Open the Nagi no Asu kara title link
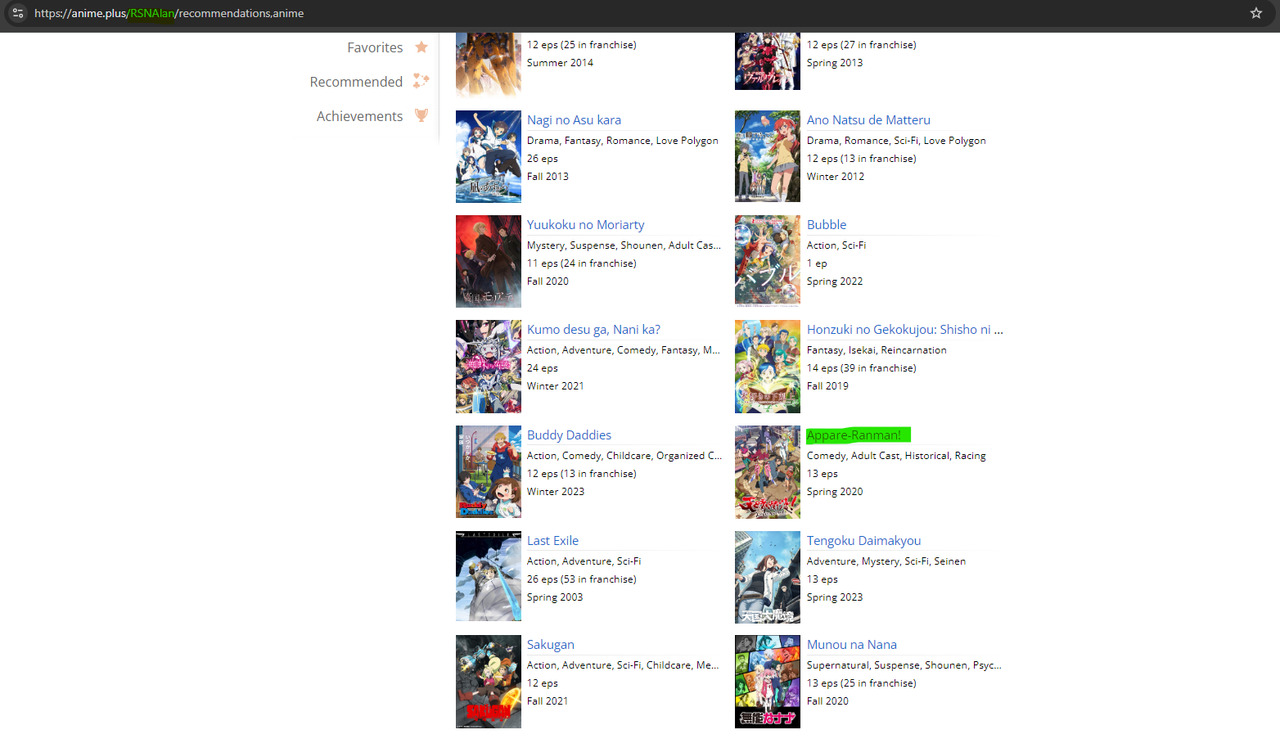Screen dimensions: 1280x743 (574, 120)
